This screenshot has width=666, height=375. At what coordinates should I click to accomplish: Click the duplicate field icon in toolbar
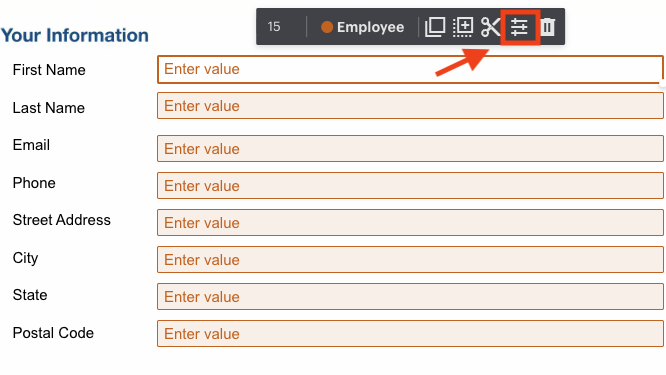(435, 27)
